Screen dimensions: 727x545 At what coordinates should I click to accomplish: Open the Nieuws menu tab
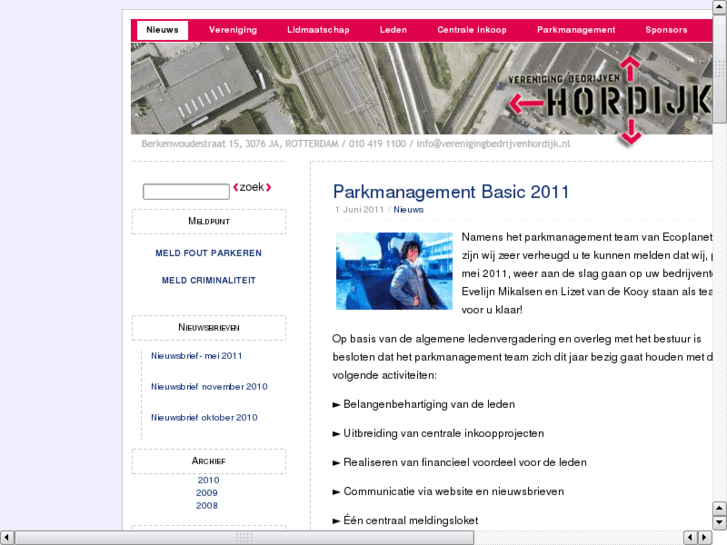click(162, 30)
